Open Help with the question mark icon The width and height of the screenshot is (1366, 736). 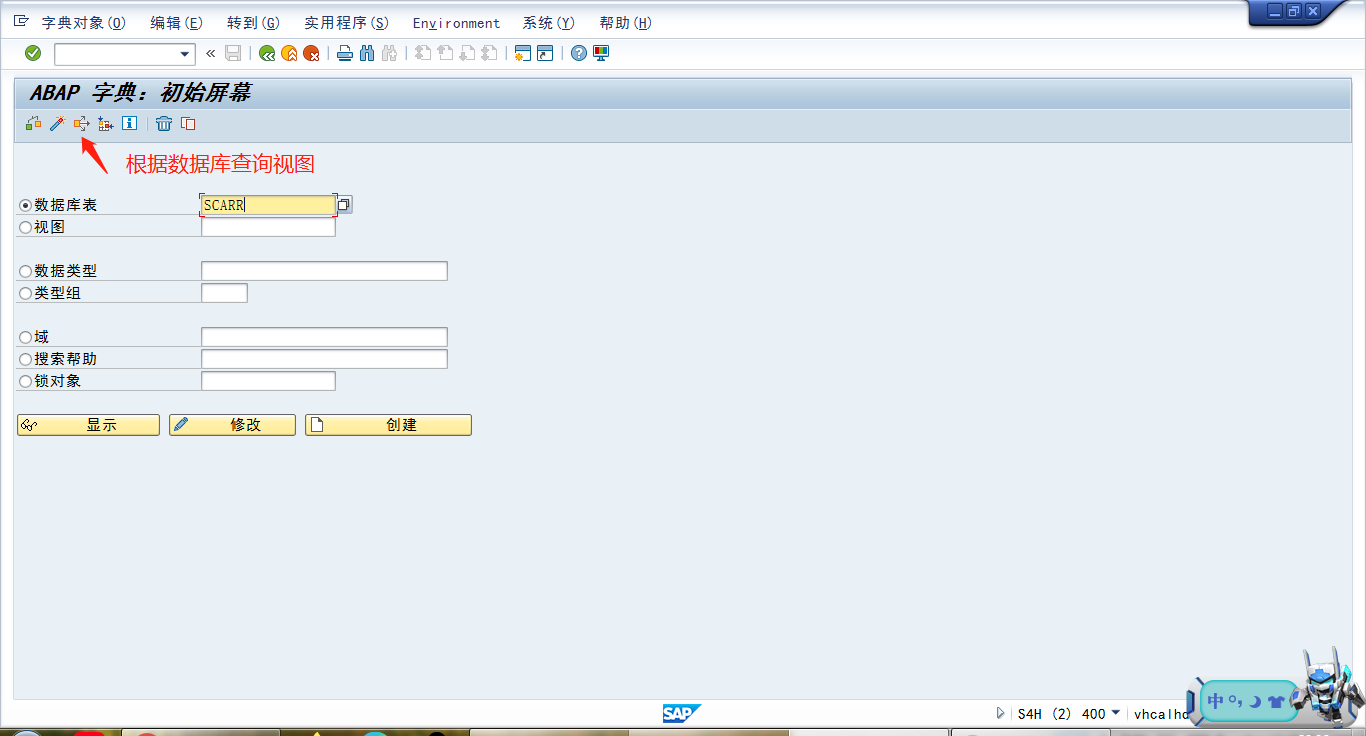(x=579, y=54)
